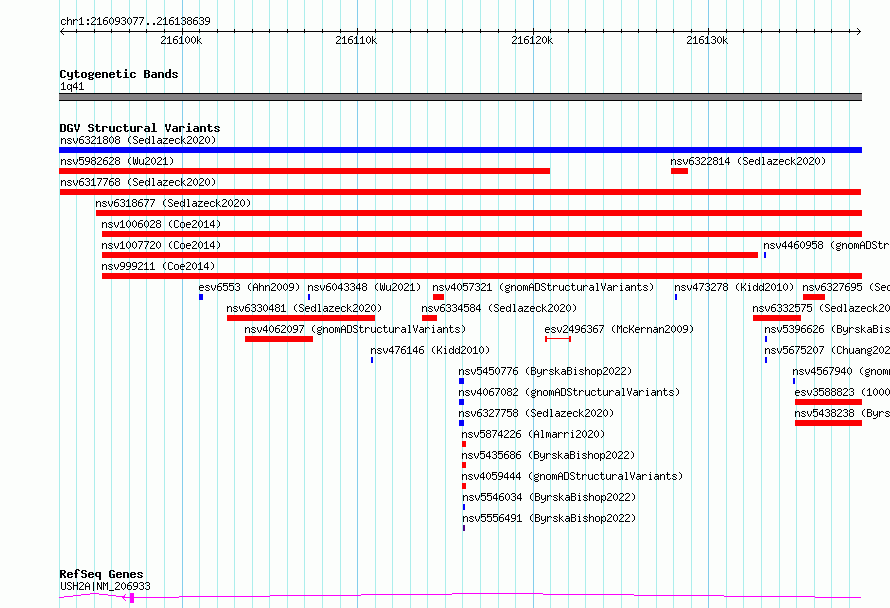This screenshot has width=890, height=608.
Task: Open nsv6334584 (Sedlazeck2020) label
Action: [x=499, y=308]
